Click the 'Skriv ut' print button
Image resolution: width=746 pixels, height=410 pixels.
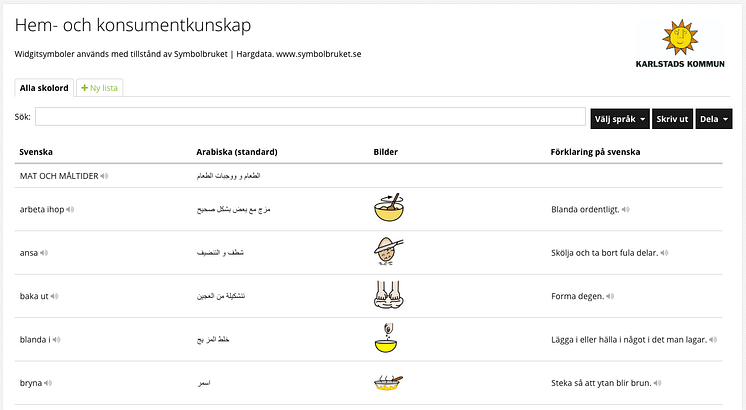pyautogui.click(x=672, y=119)
